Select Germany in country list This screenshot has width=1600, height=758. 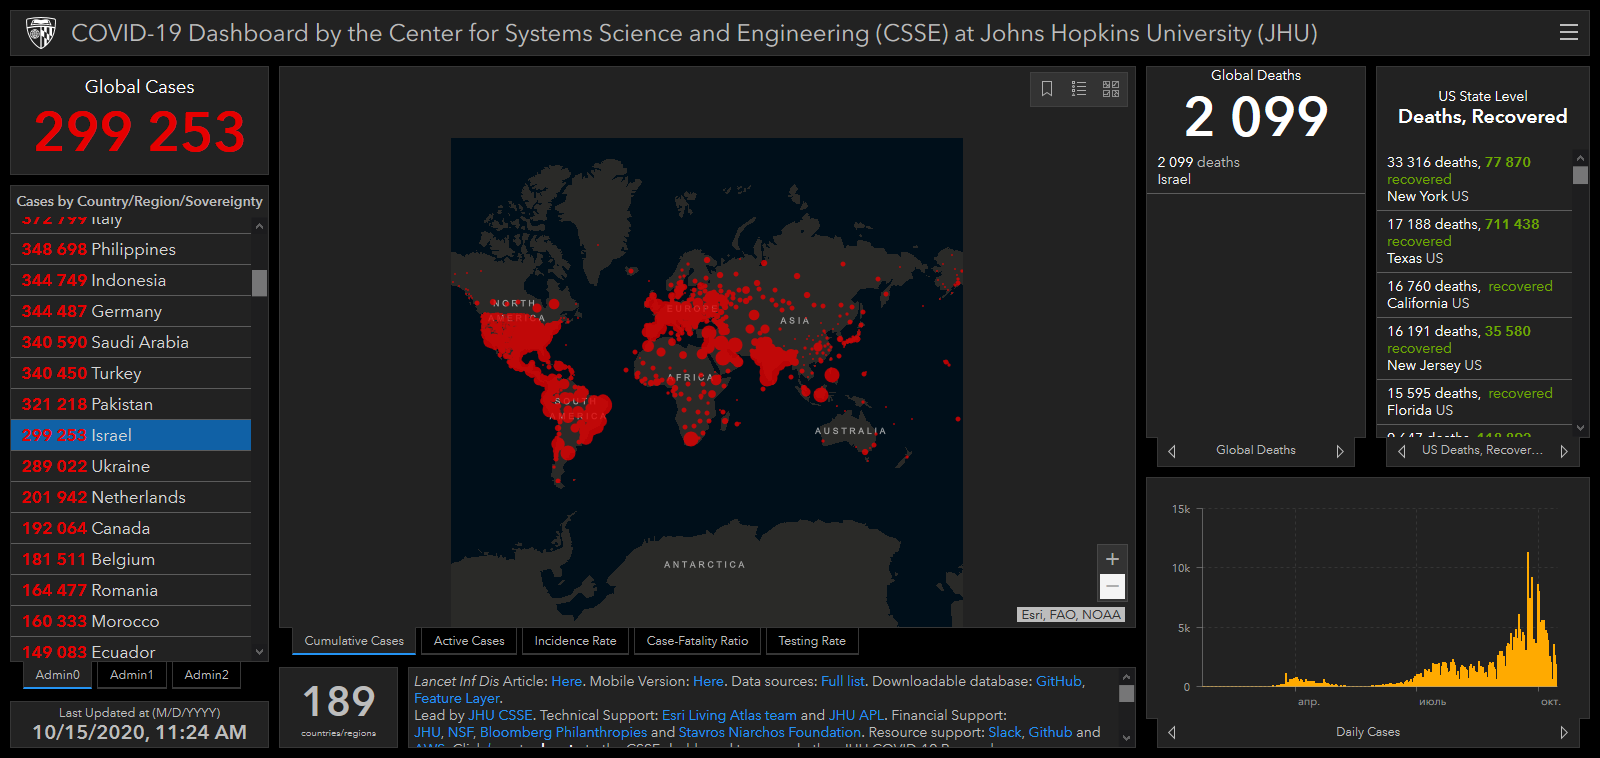click(131, 311)
